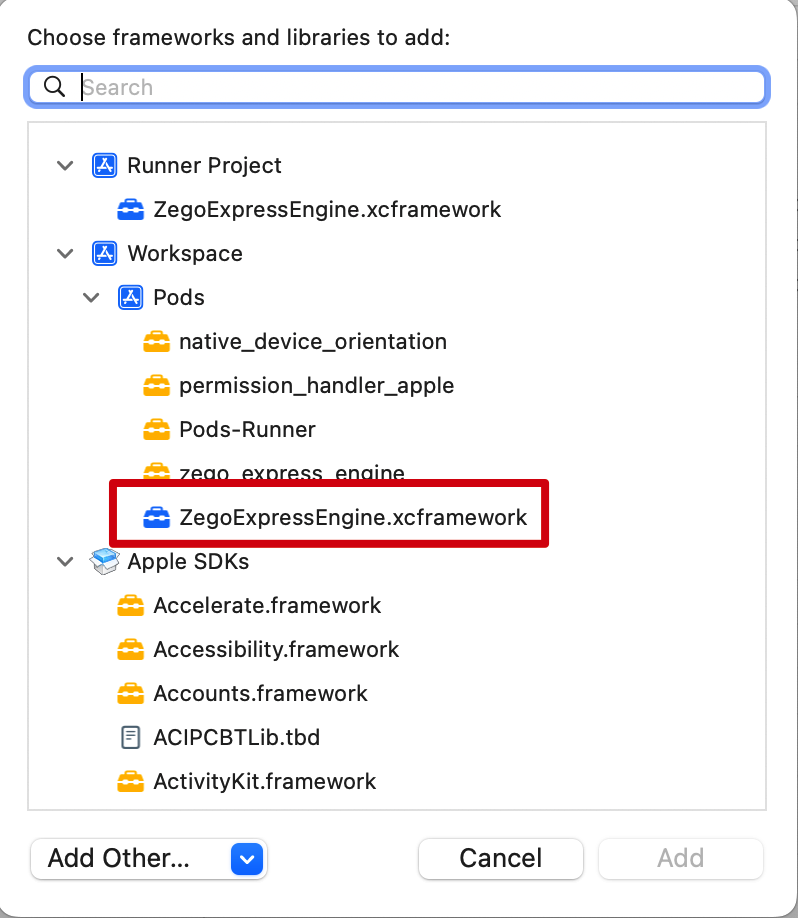Click the Add button
This screenshot has width=798, height=918.
pos(680,858)
